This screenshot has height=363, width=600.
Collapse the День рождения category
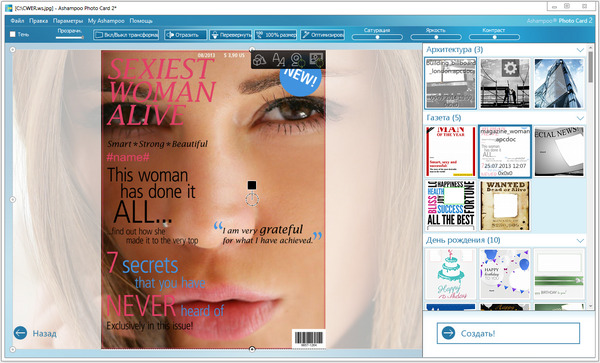(580, 241)
